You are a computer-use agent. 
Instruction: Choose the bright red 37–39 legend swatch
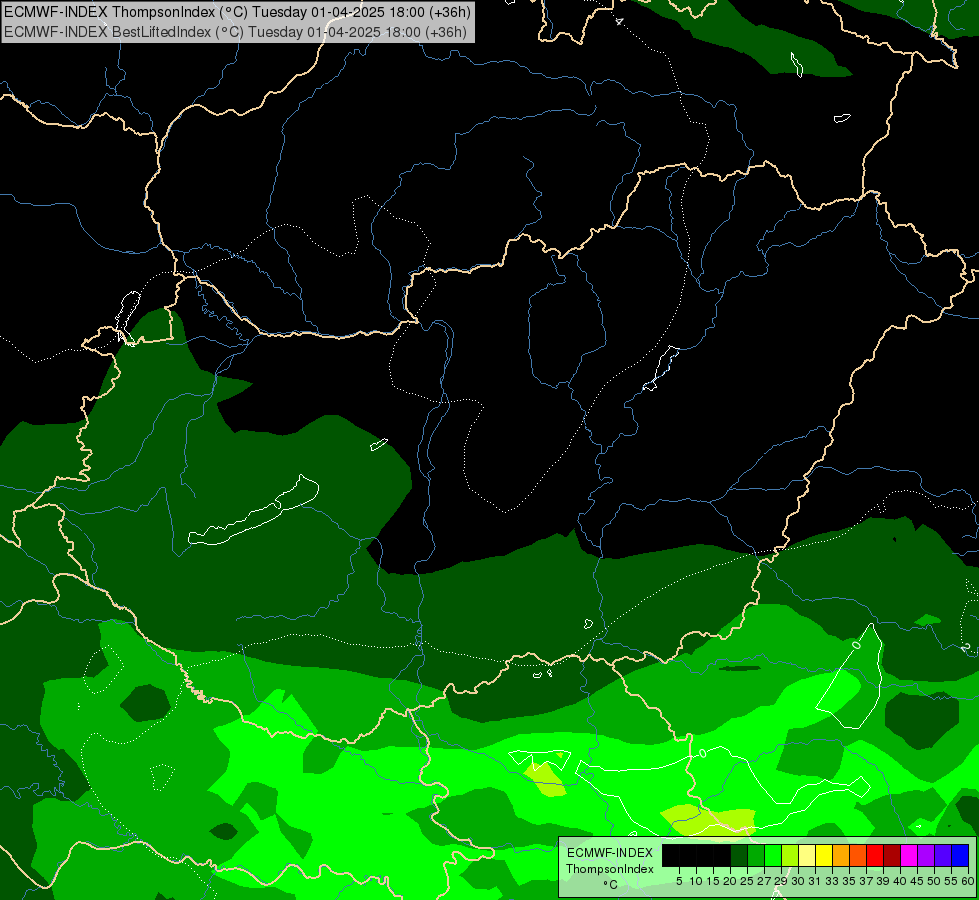pos(875,855)
